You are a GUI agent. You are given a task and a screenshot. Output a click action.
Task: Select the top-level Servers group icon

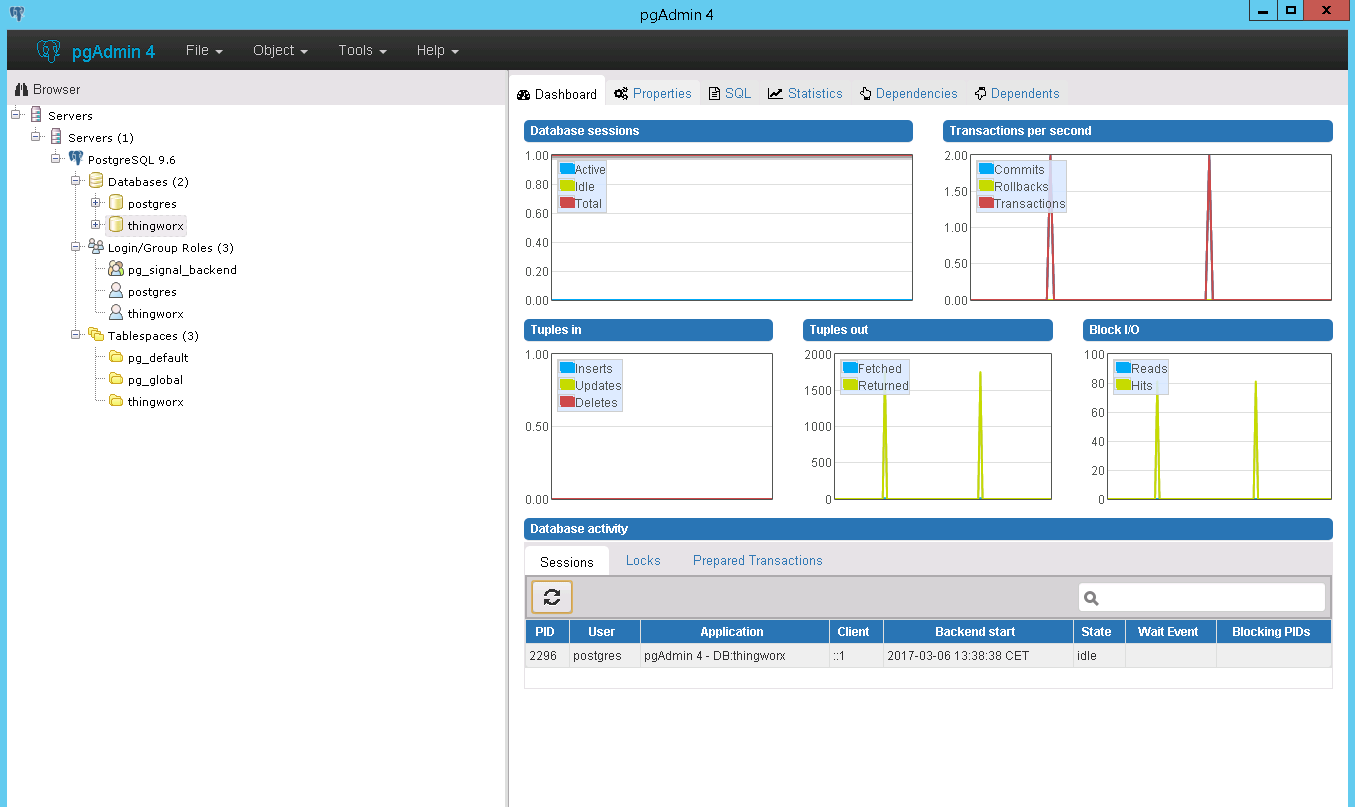point(36,115)
